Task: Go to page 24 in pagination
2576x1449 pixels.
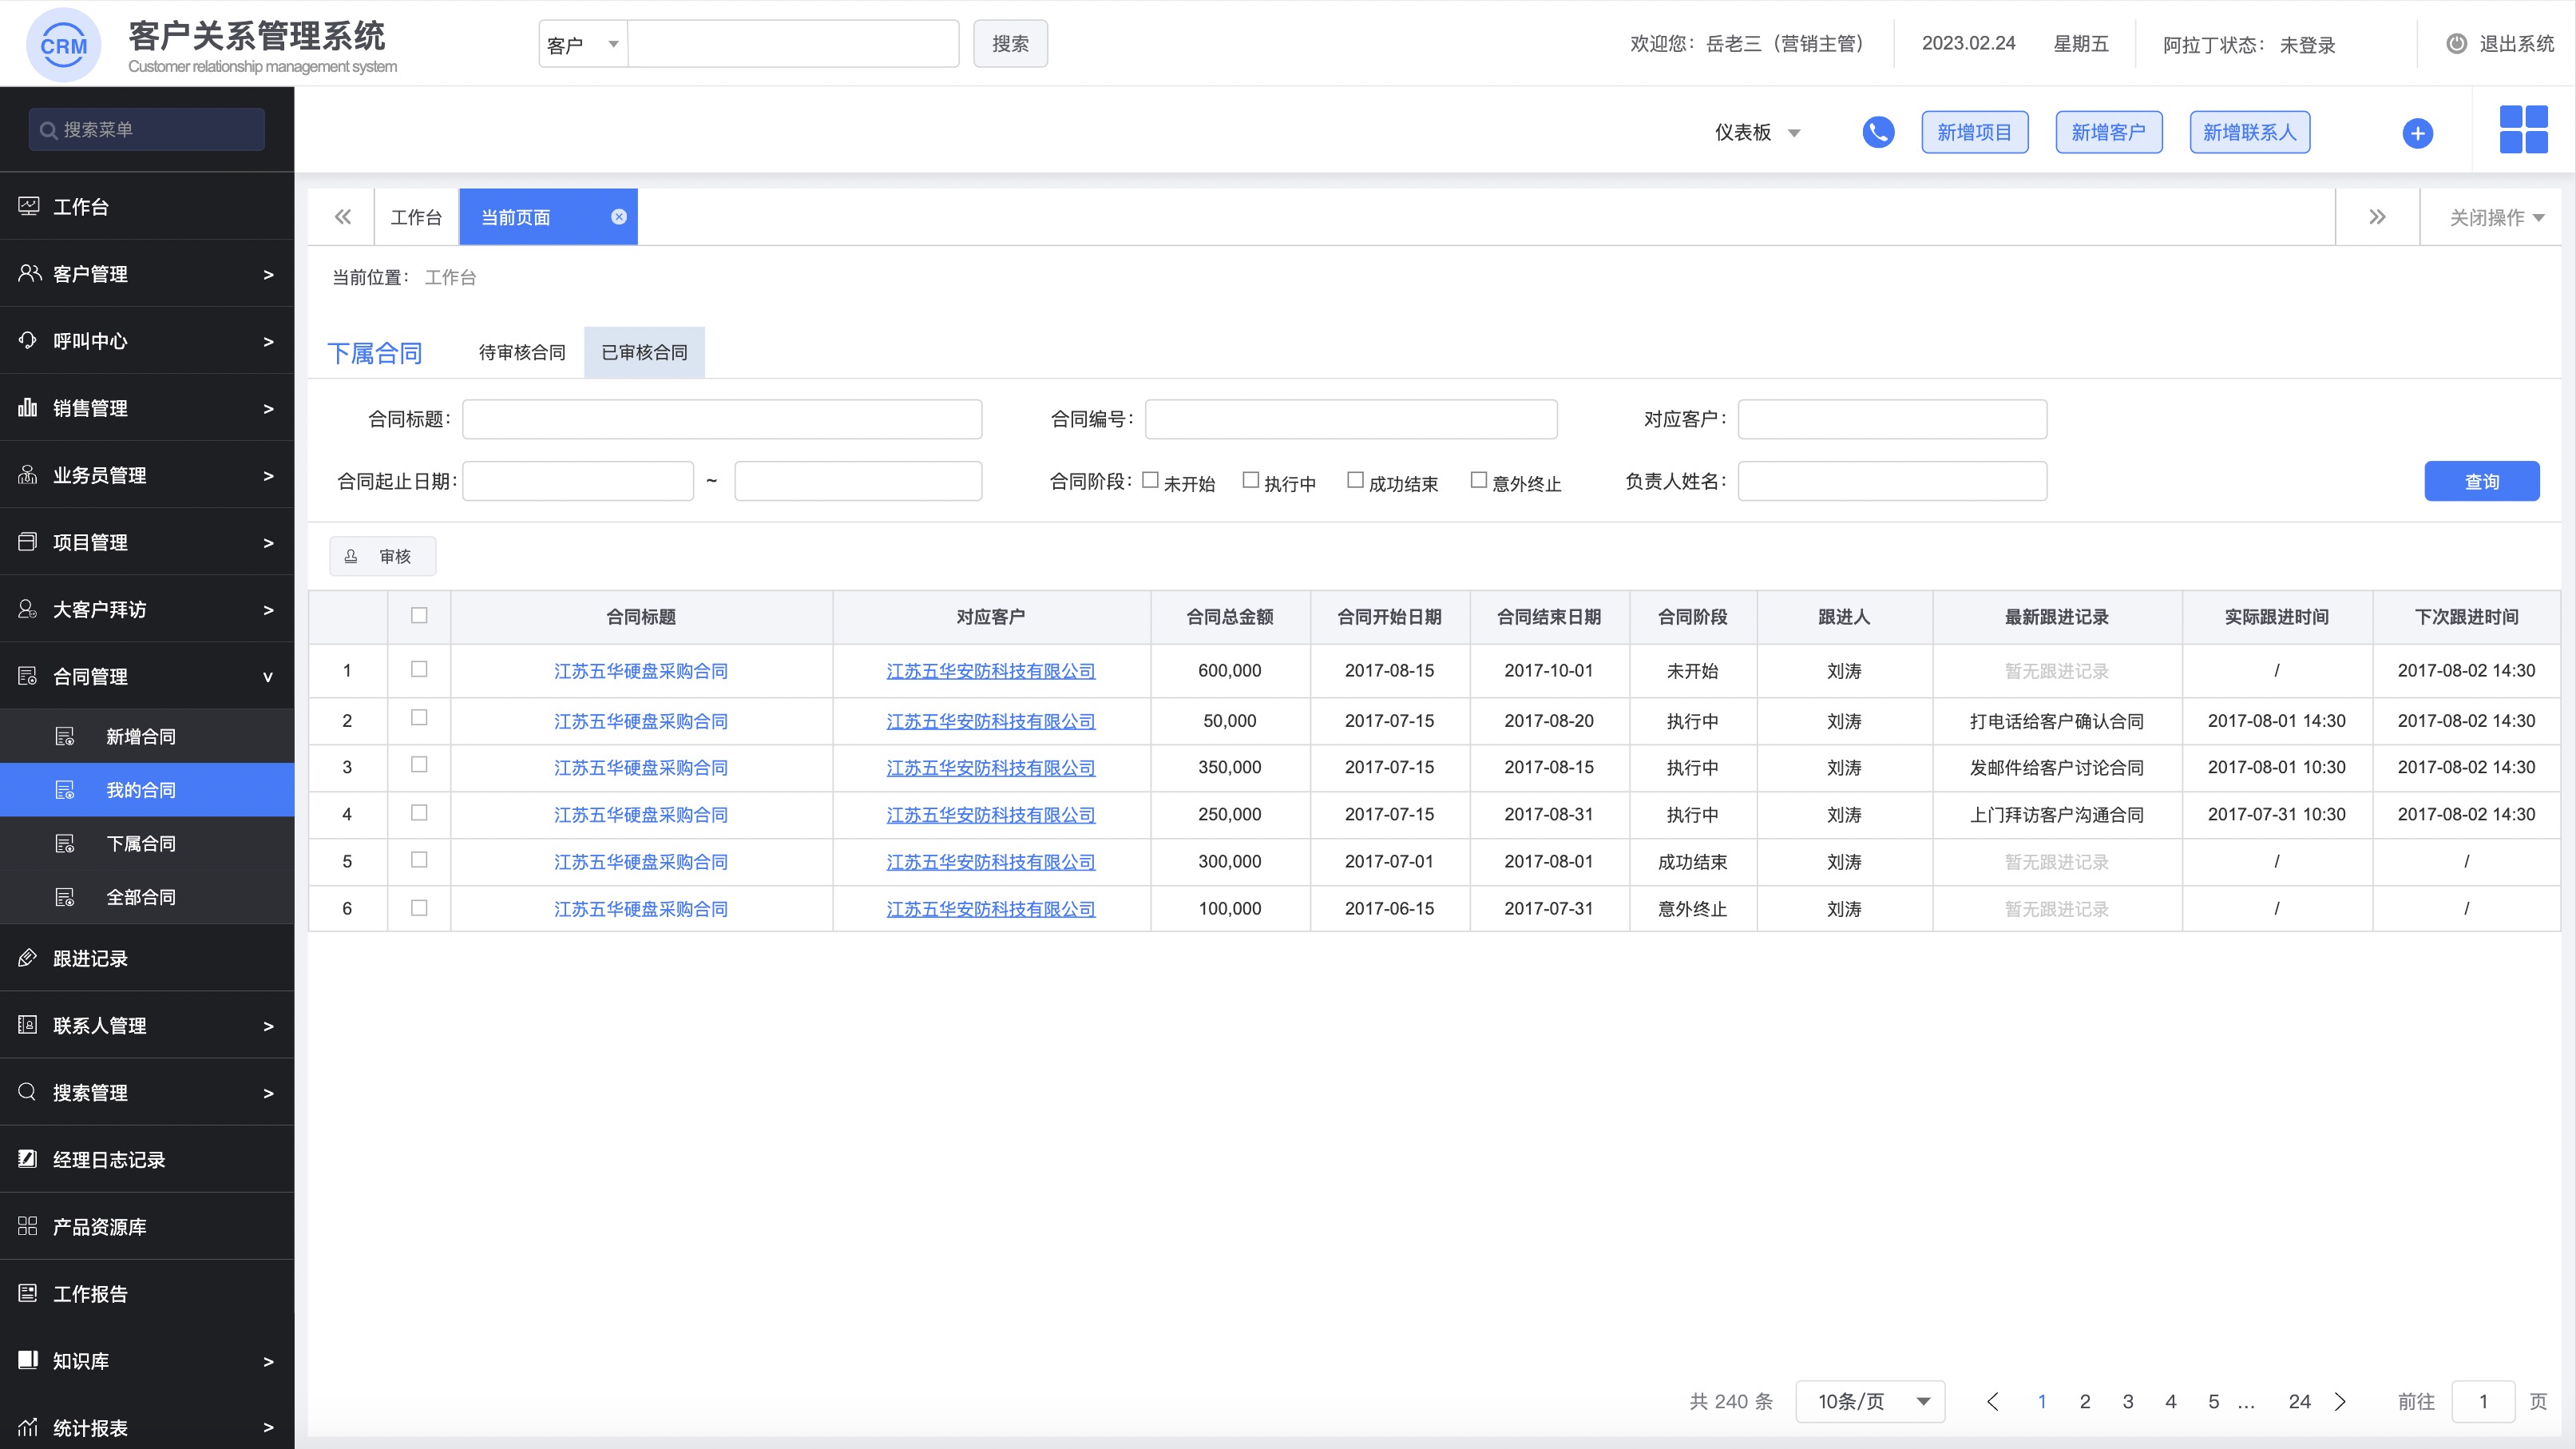Action: coord(2299,1401)
